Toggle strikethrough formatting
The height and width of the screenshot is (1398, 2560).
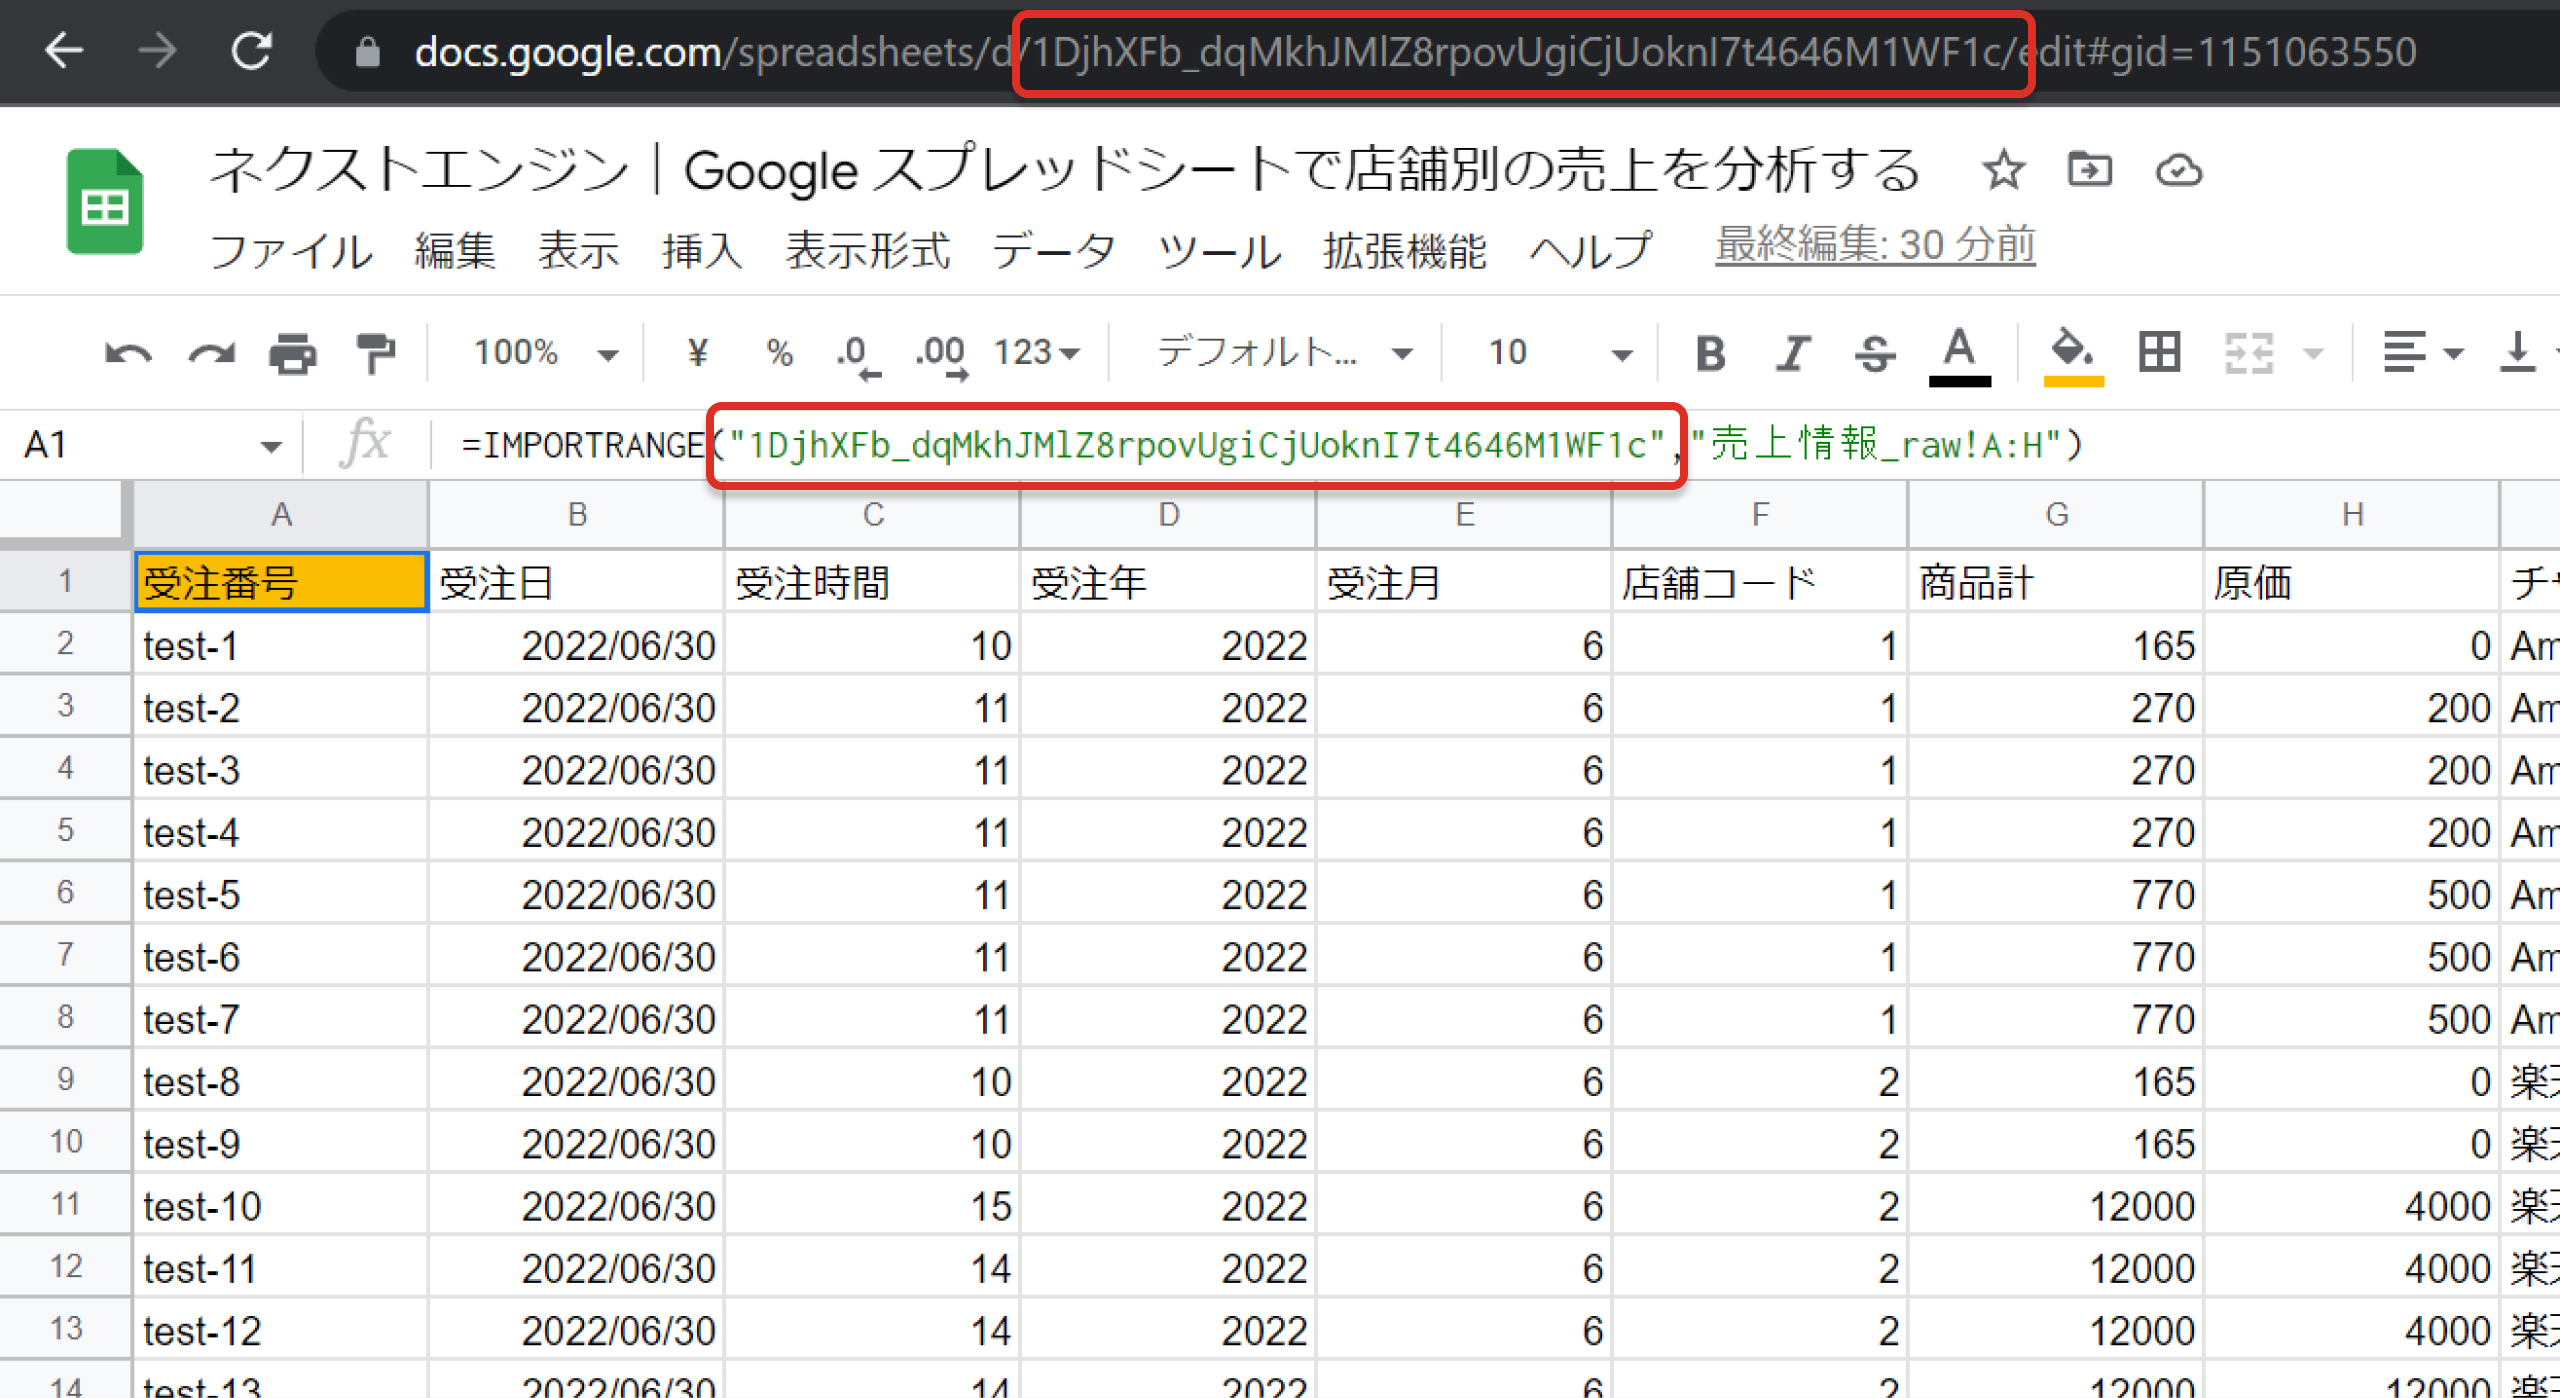point(1874,353)
